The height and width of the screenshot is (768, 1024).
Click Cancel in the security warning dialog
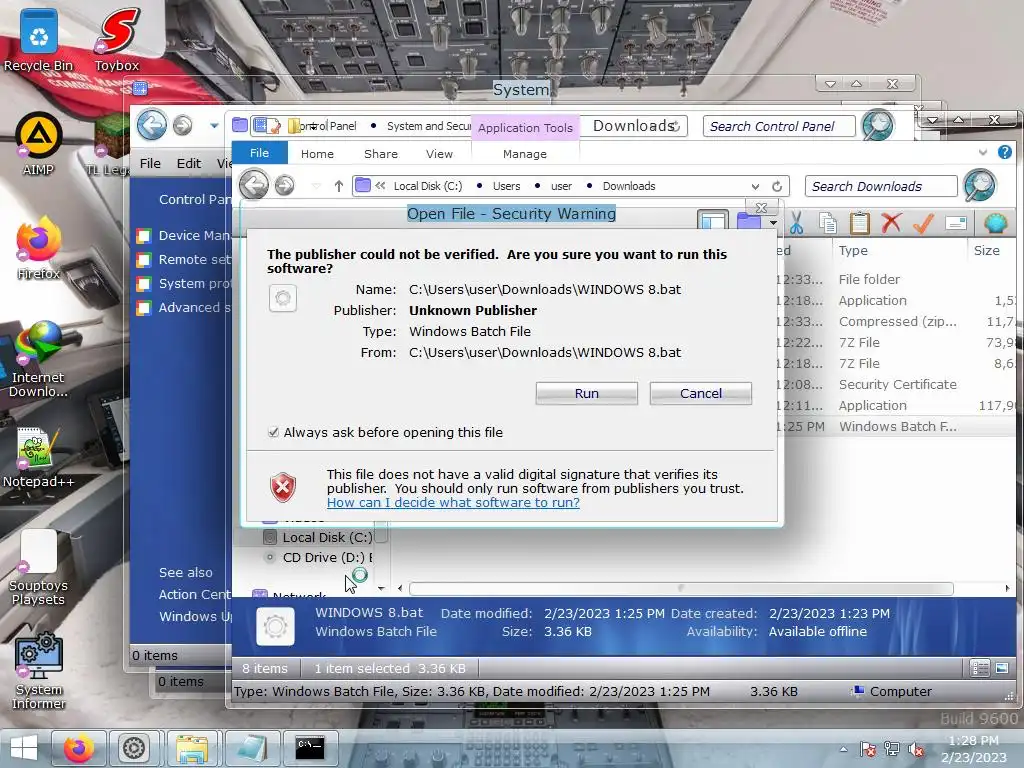[x=701, y=393]
